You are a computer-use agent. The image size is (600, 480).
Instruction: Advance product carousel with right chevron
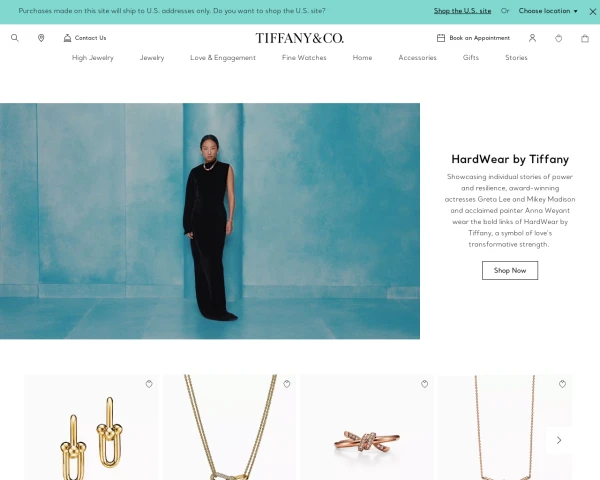[x=559, y=440]
